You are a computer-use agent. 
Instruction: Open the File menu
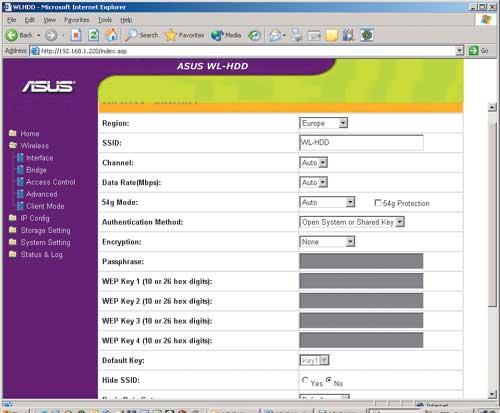[11, 20]
